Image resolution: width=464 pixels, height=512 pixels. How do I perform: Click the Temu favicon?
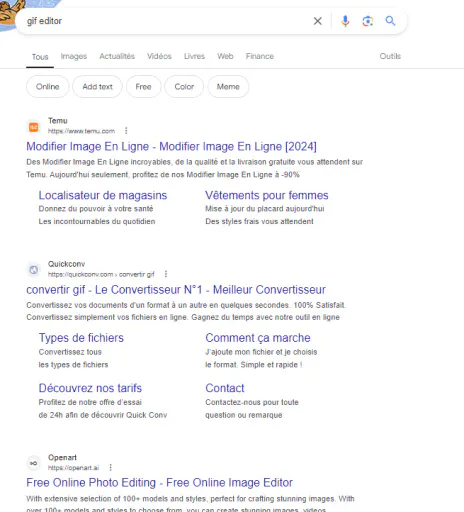click(34, 127)
